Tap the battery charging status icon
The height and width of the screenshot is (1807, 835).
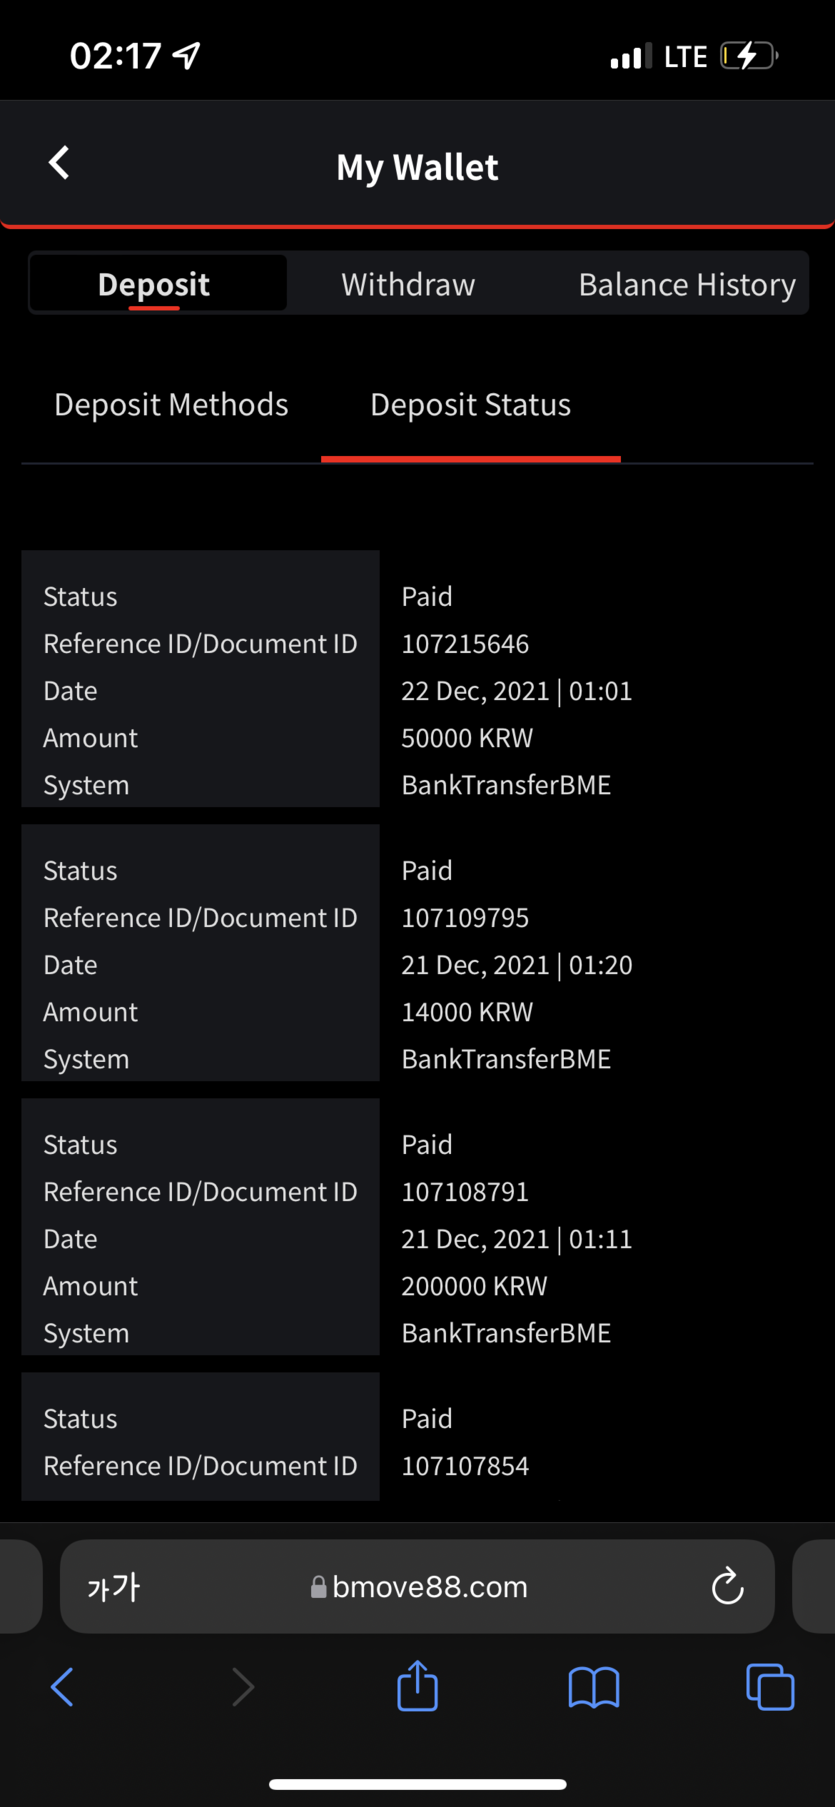coord(748,56)
